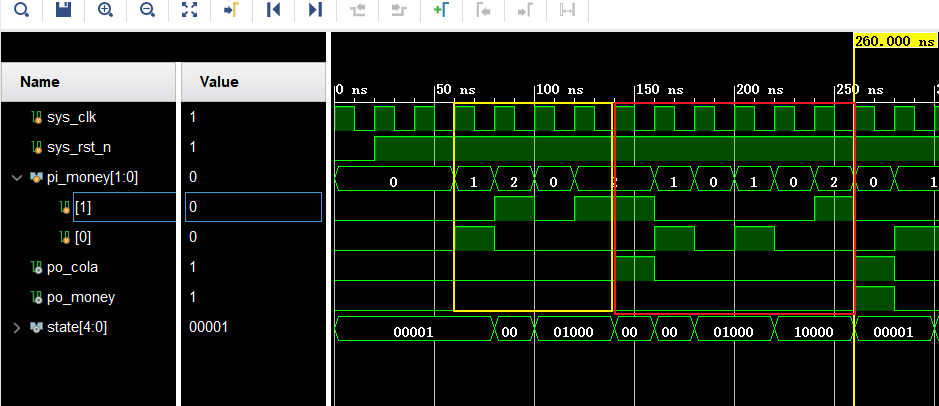Click the Add Marker icon
Screen dimensions: 939x406
[x=441, y=10]
